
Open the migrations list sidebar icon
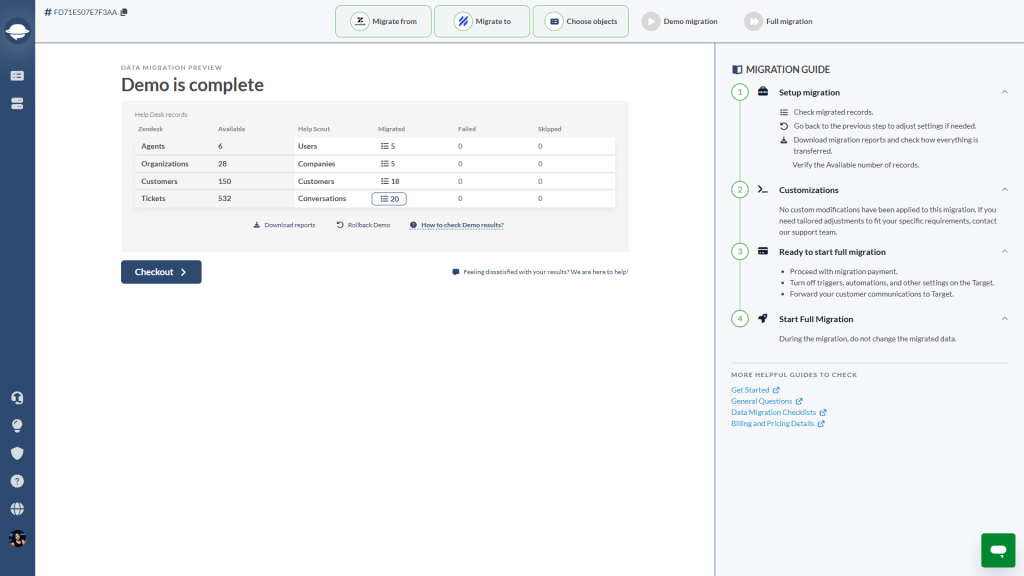coord(17,76)
